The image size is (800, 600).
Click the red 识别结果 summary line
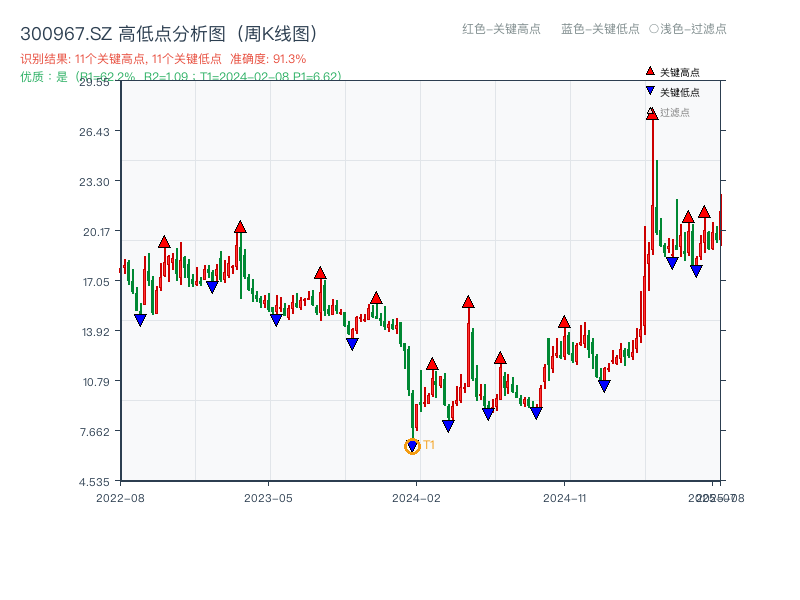[x=163, y=59]
